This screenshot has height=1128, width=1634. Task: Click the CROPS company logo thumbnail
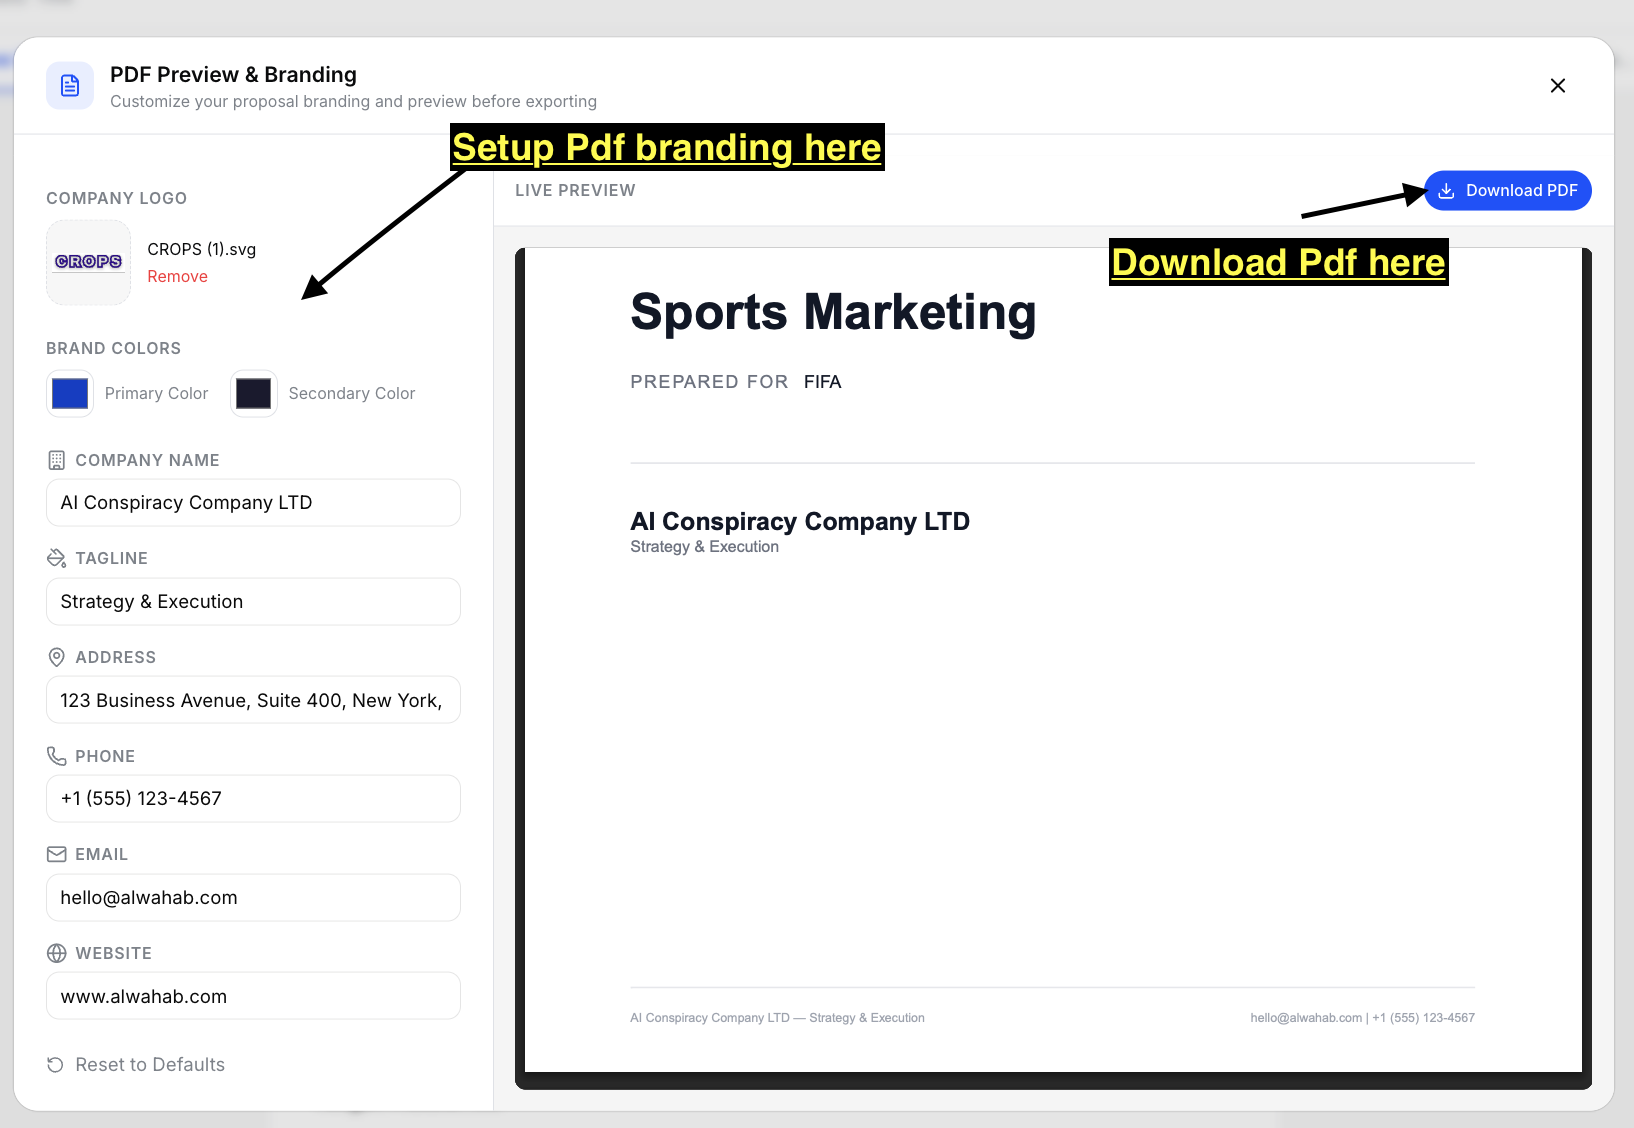tap(89, 262)
